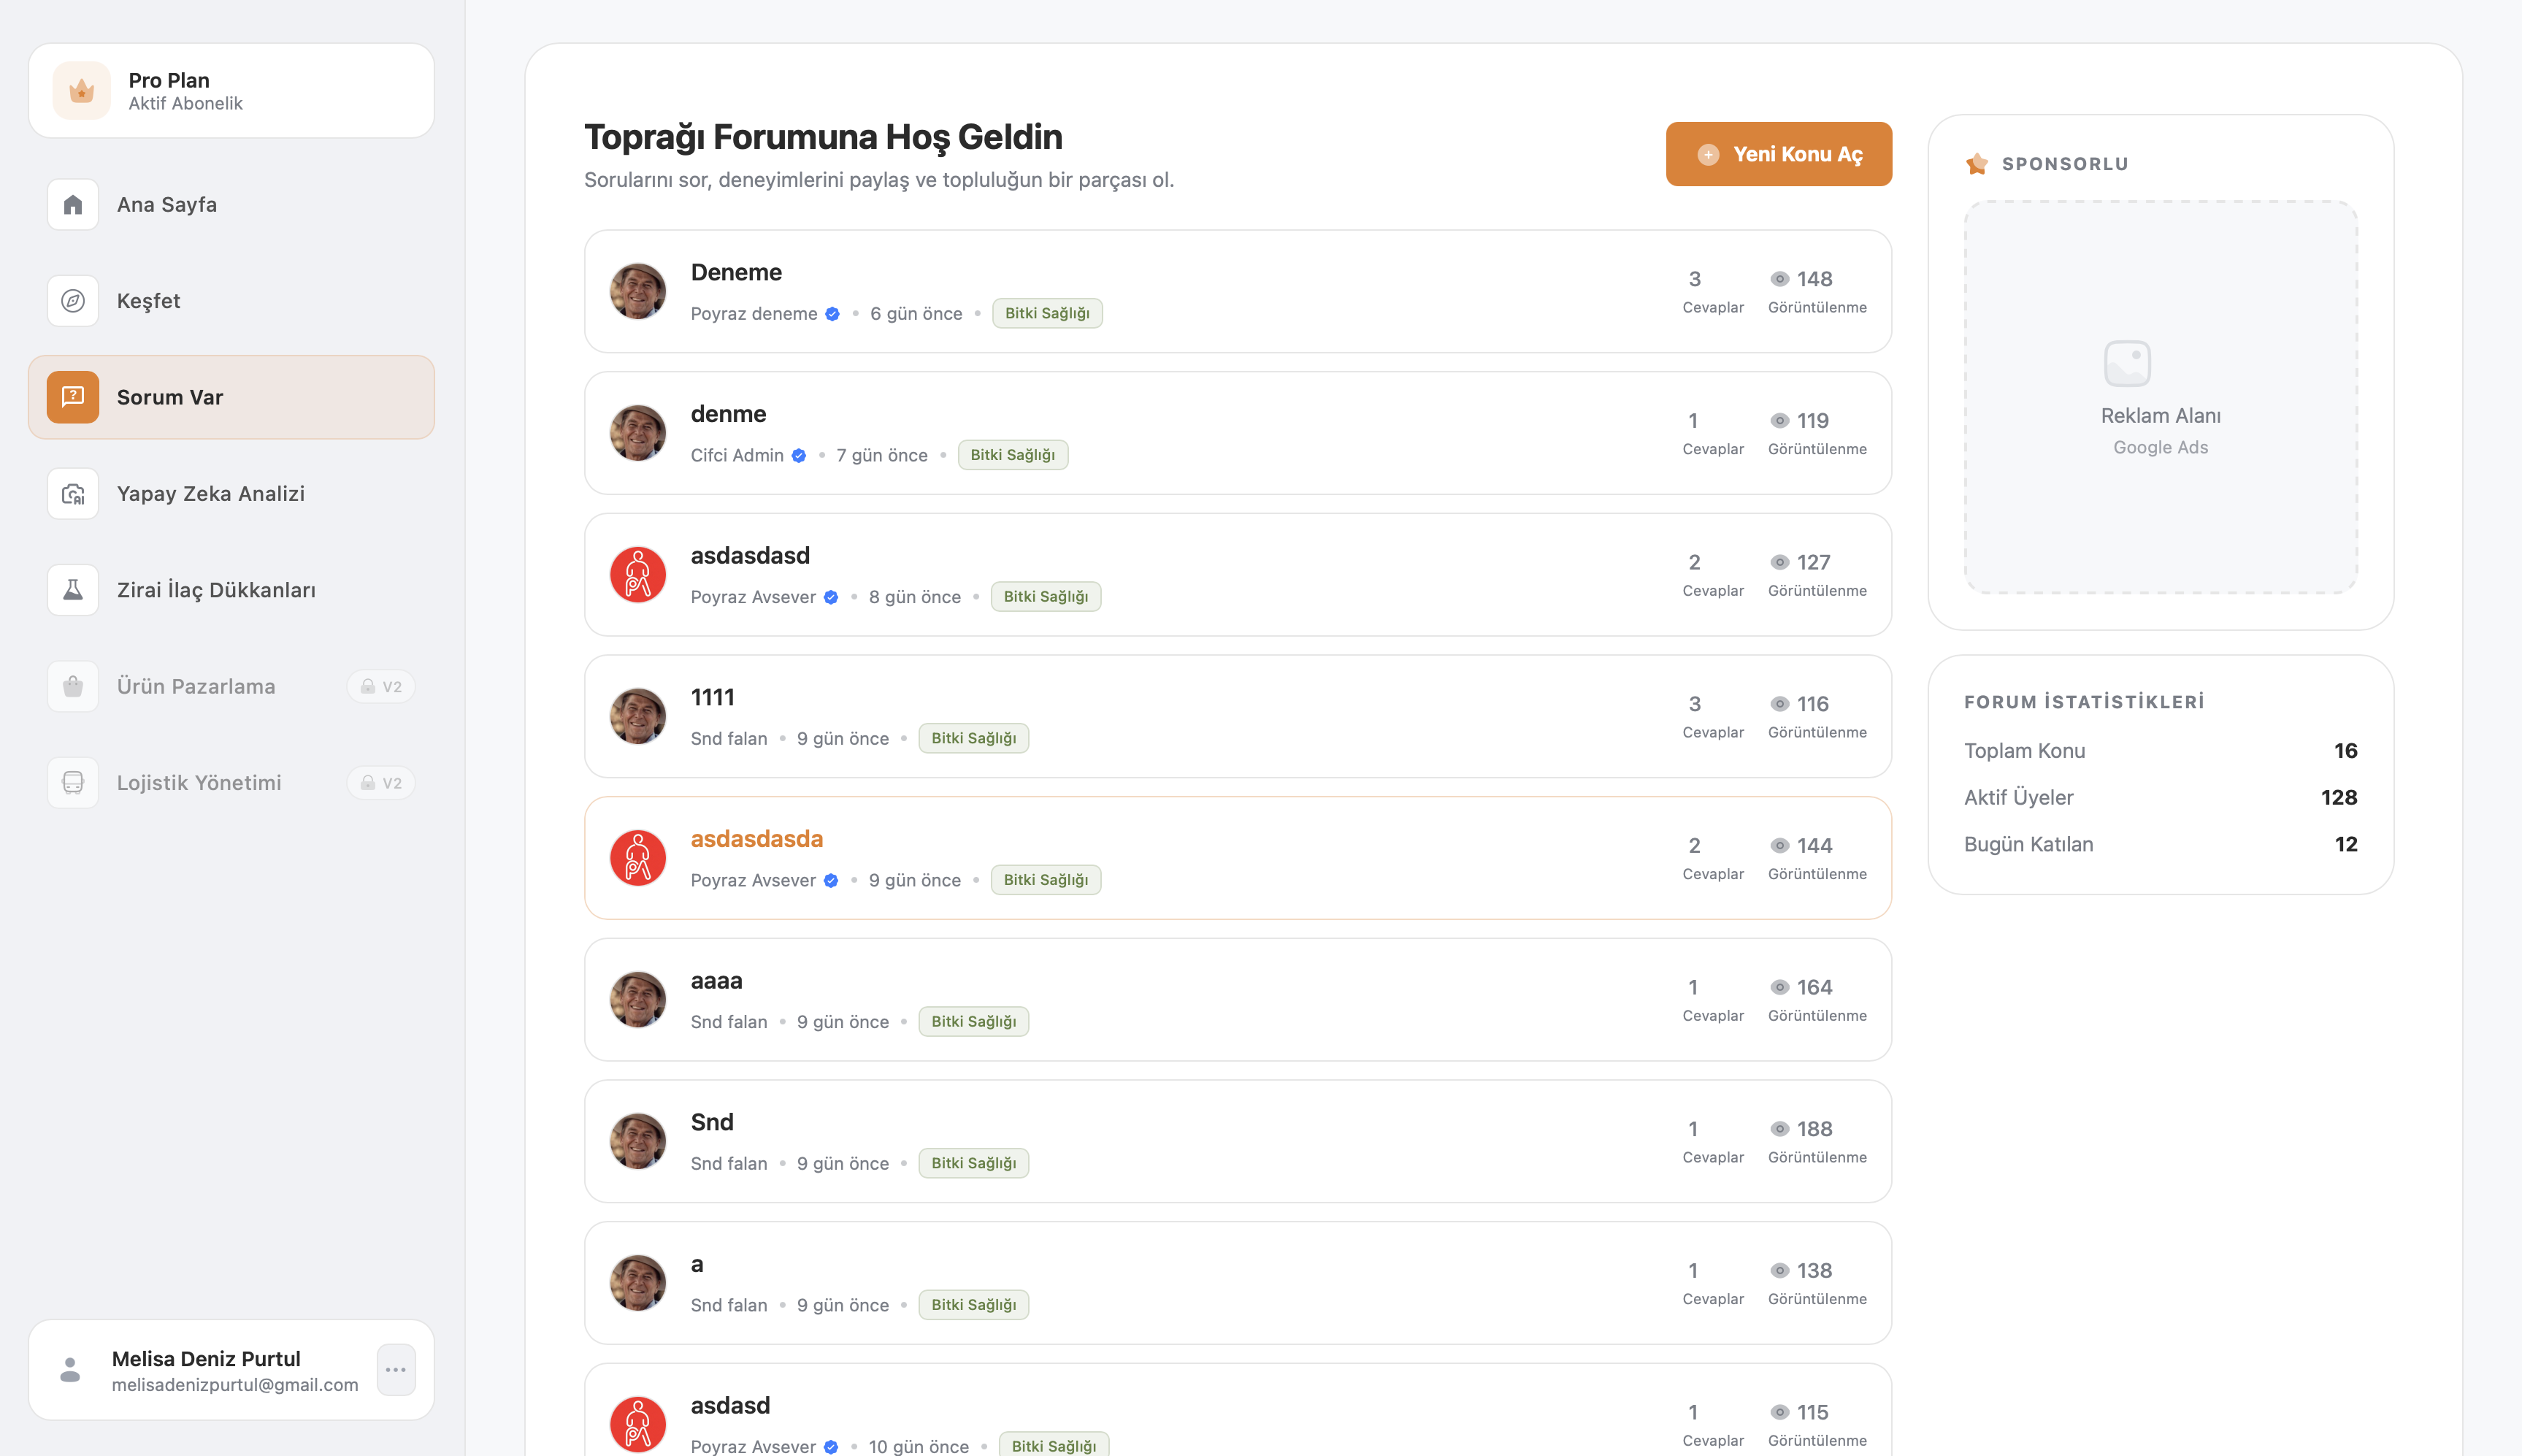This screenshot has height=1456, width=2522.
Task: Click the Bitki Sağlığı tag on denme topic
Action: pyautogui.click(x=1013, y=455)
